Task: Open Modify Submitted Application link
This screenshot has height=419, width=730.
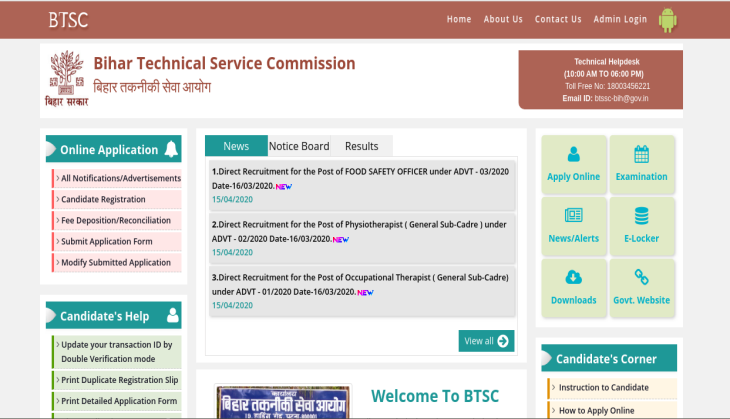Action: point(117,263)
